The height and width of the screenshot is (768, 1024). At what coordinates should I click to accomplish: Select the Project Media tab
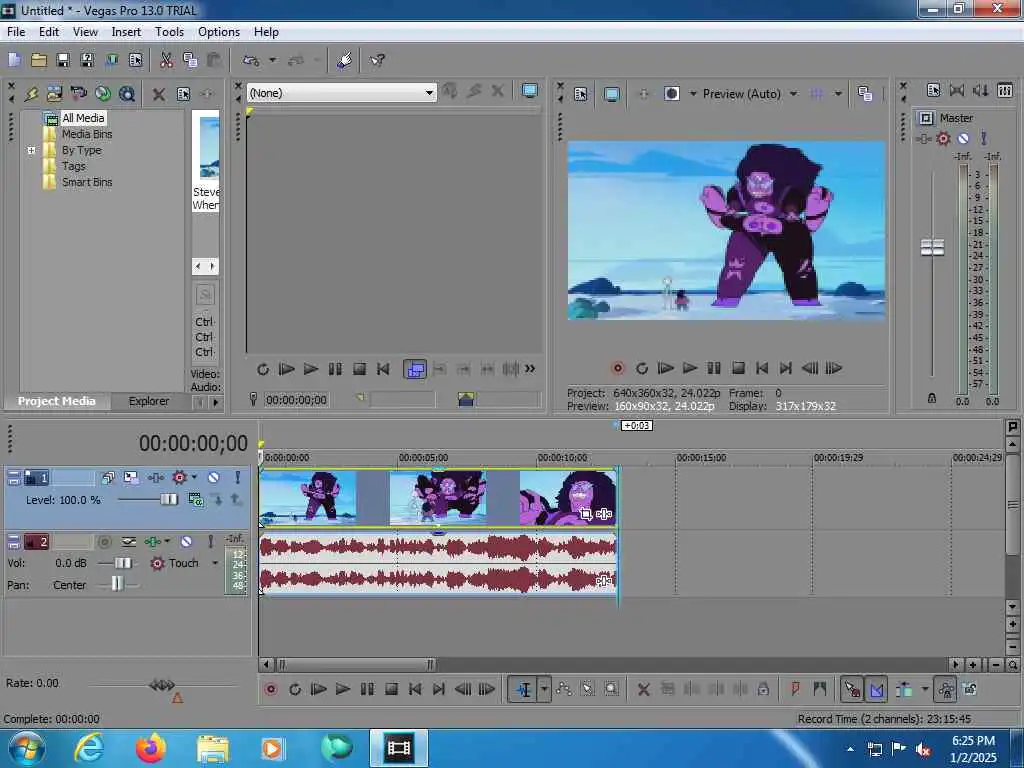(56, 401)
